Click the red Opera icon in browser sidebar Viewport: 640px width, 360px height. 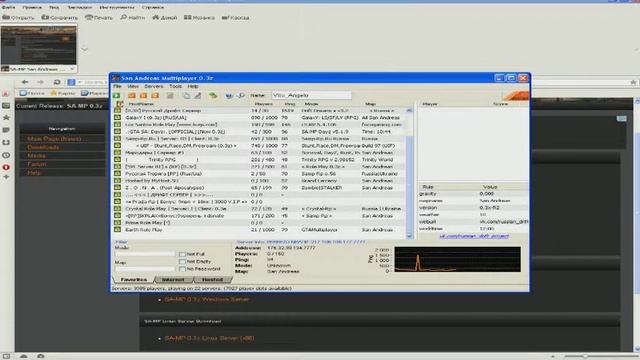[x=6, y=167]
